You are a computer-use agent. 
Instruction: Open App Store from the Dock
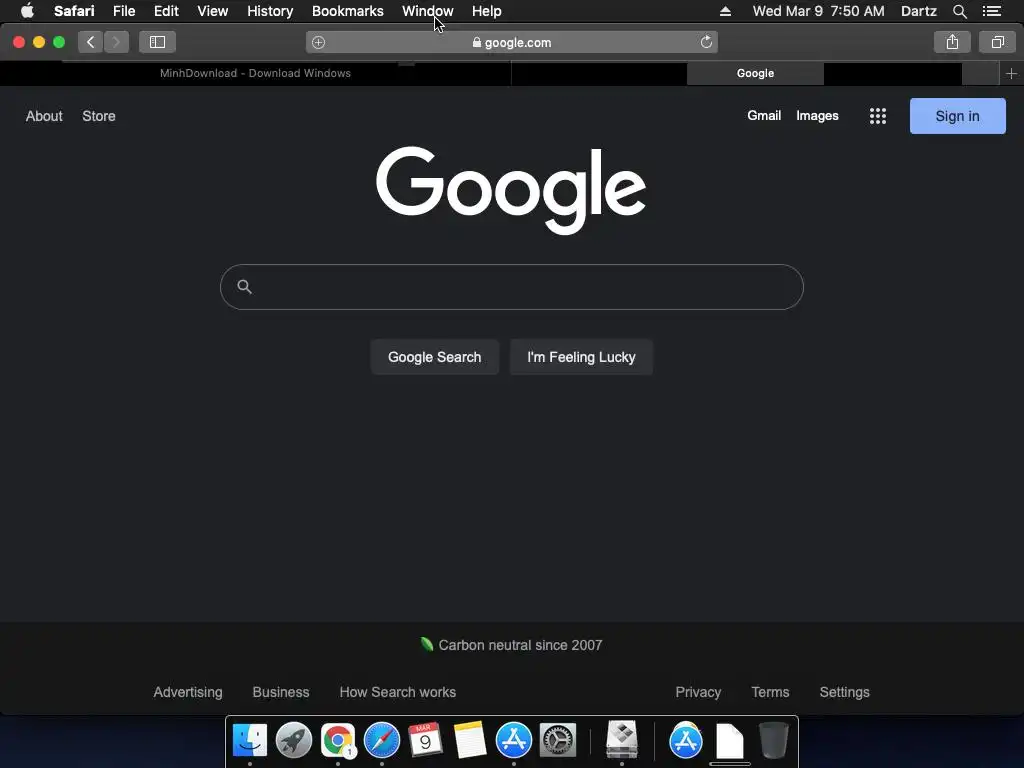pyautogui.click(x=514, y=740)
